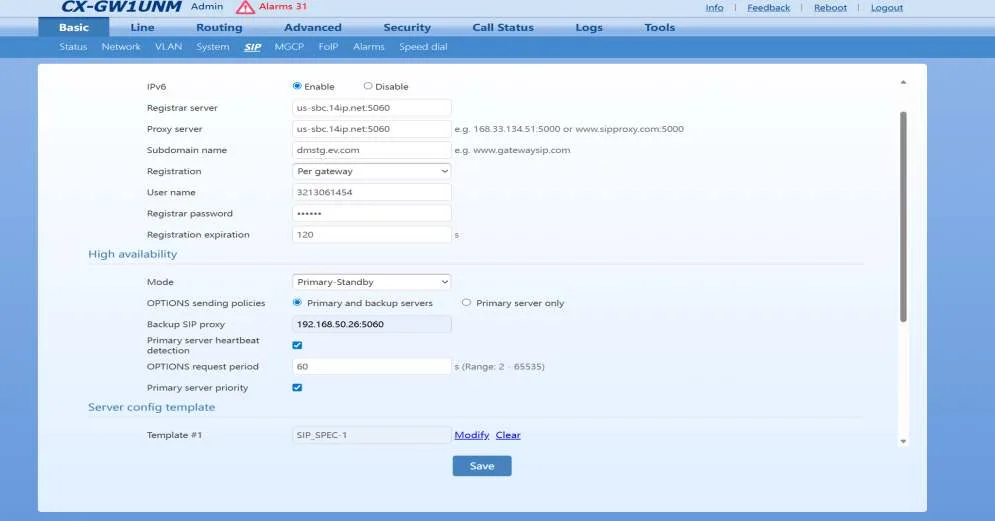Open the Security main tab
995x521 pixels.
coord(407,27)
